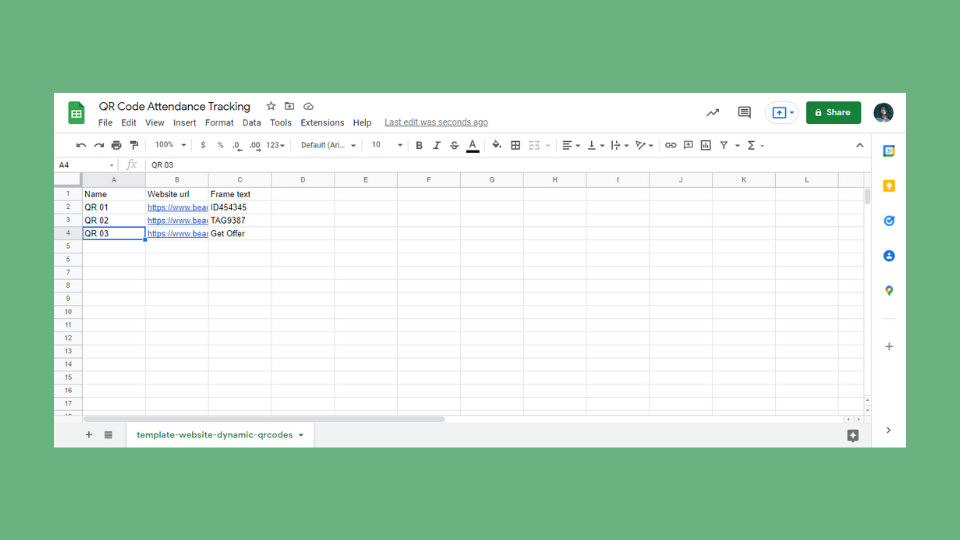Viewport: 960px width, 540px height.
Task: Select the Paint format roller tool
Action: point(134,145)
